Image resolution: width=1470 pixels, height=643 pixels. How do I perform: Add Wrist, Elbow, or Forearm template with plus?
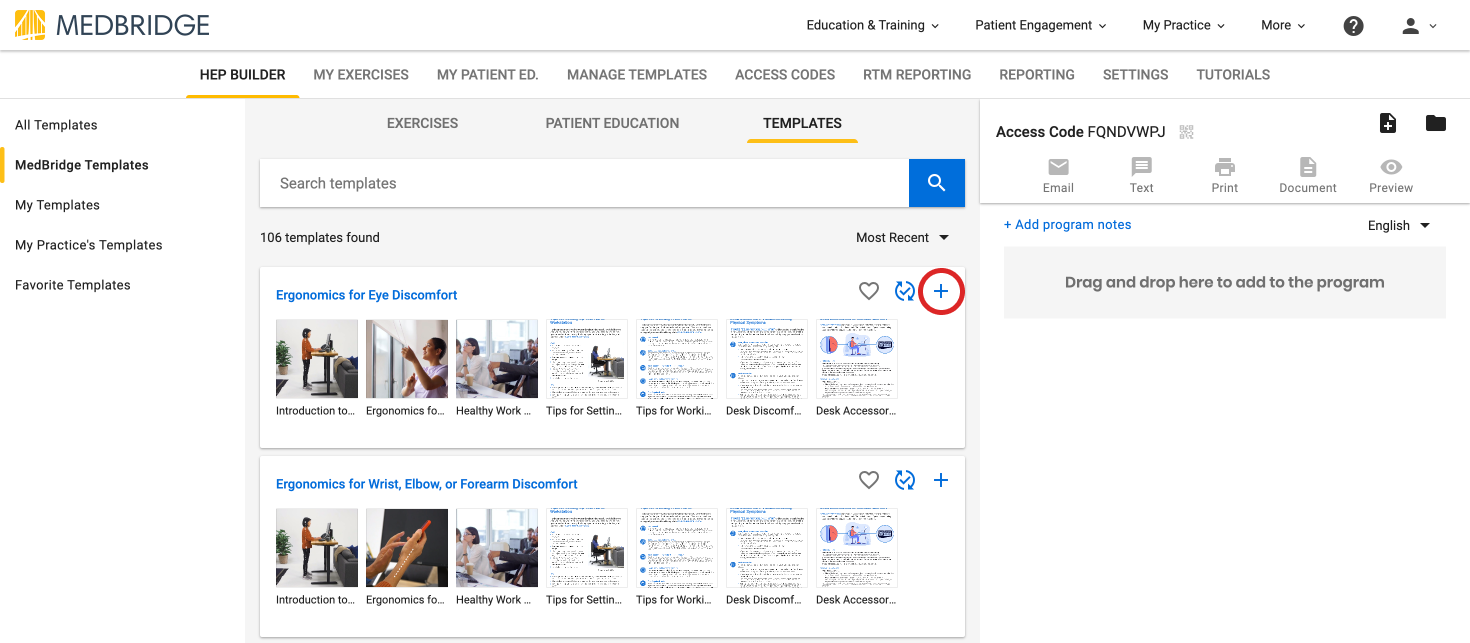(x=941, y=480)
